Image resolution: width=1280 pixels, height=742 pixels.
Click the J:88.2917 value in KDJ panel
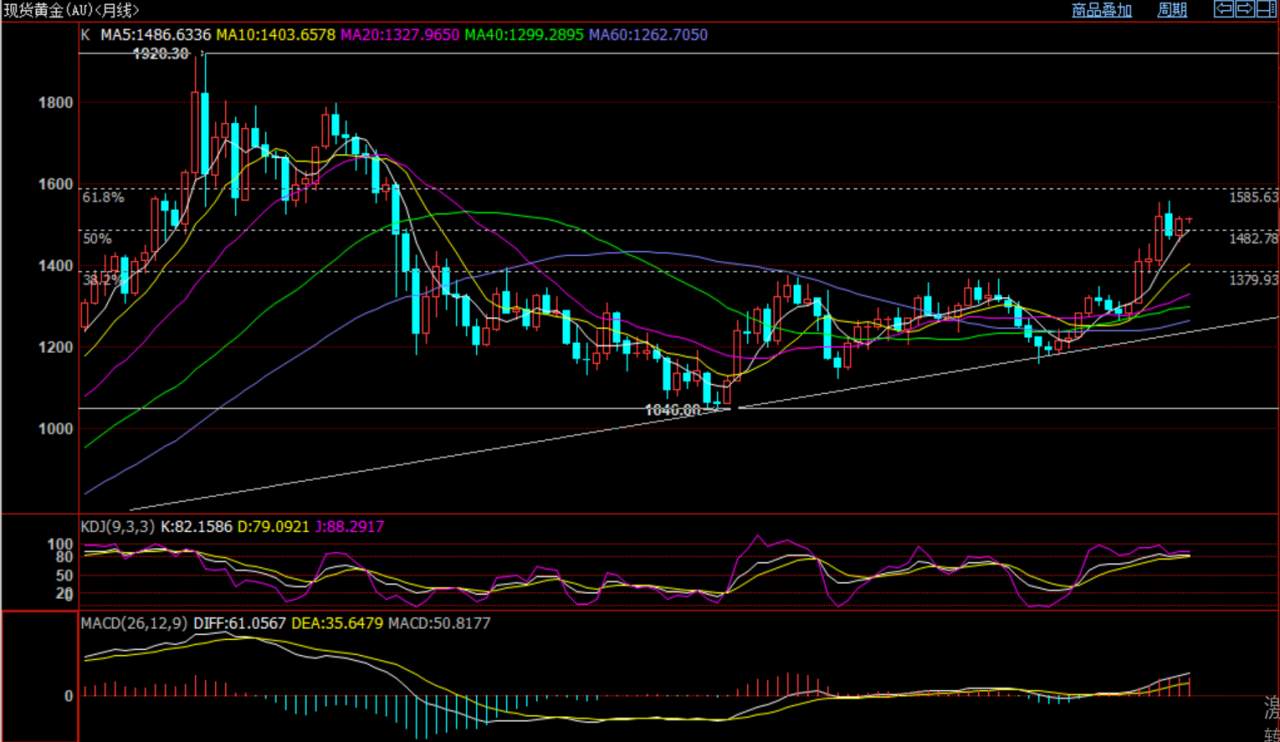[349, 526]
